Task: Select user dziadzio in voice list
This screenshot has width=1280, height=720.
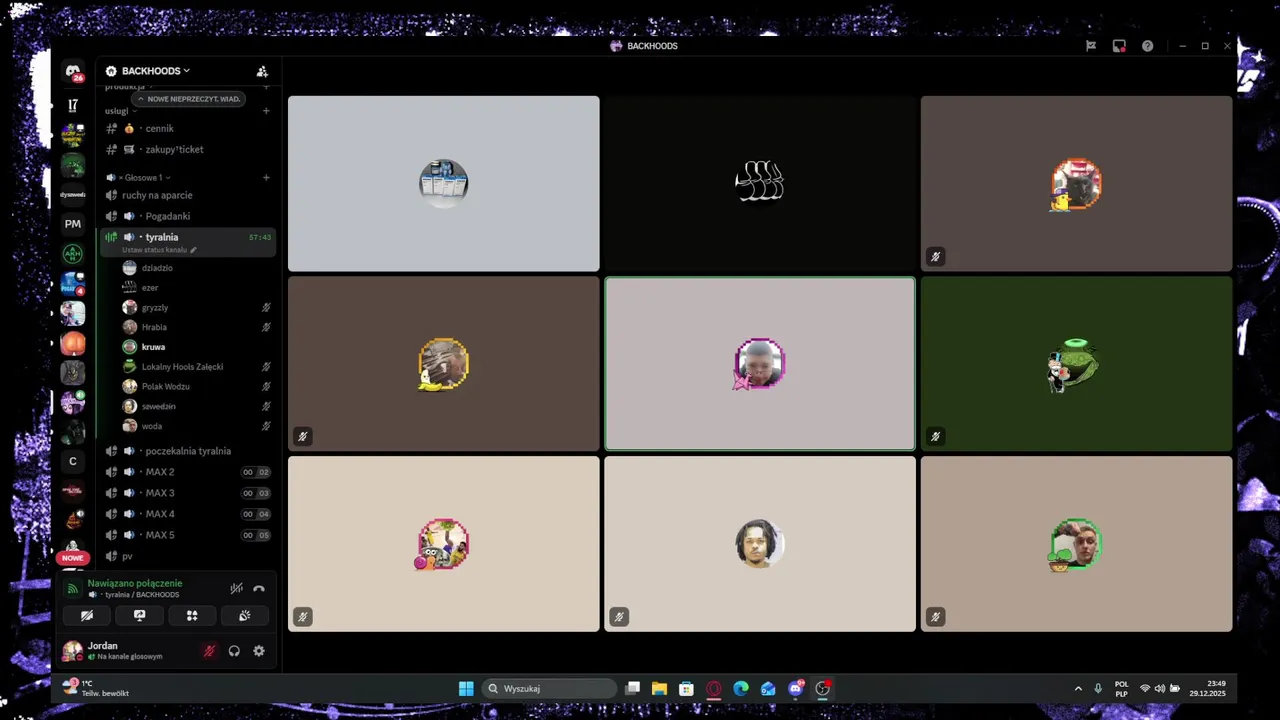Action: pos(197,268)
